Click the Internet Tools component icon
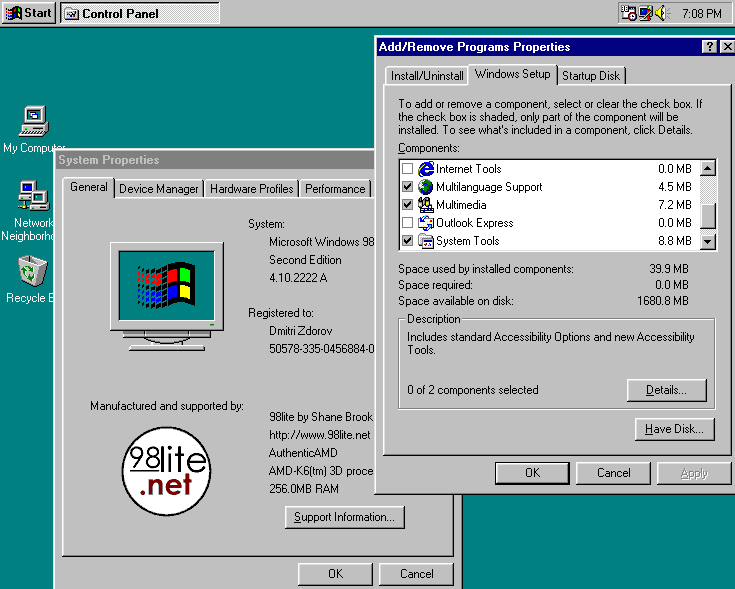The image size is (735, 589). point(426,169)
